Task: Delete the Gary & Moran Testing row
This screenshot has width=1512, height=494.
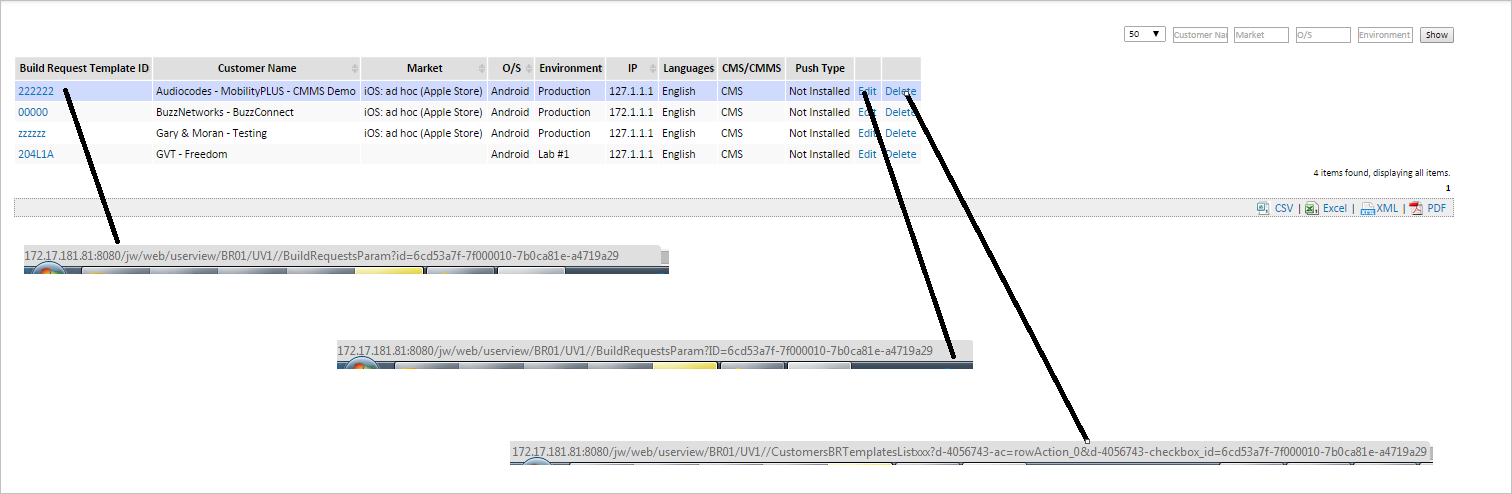Action: pyautogui.click(x=900, y=133)
